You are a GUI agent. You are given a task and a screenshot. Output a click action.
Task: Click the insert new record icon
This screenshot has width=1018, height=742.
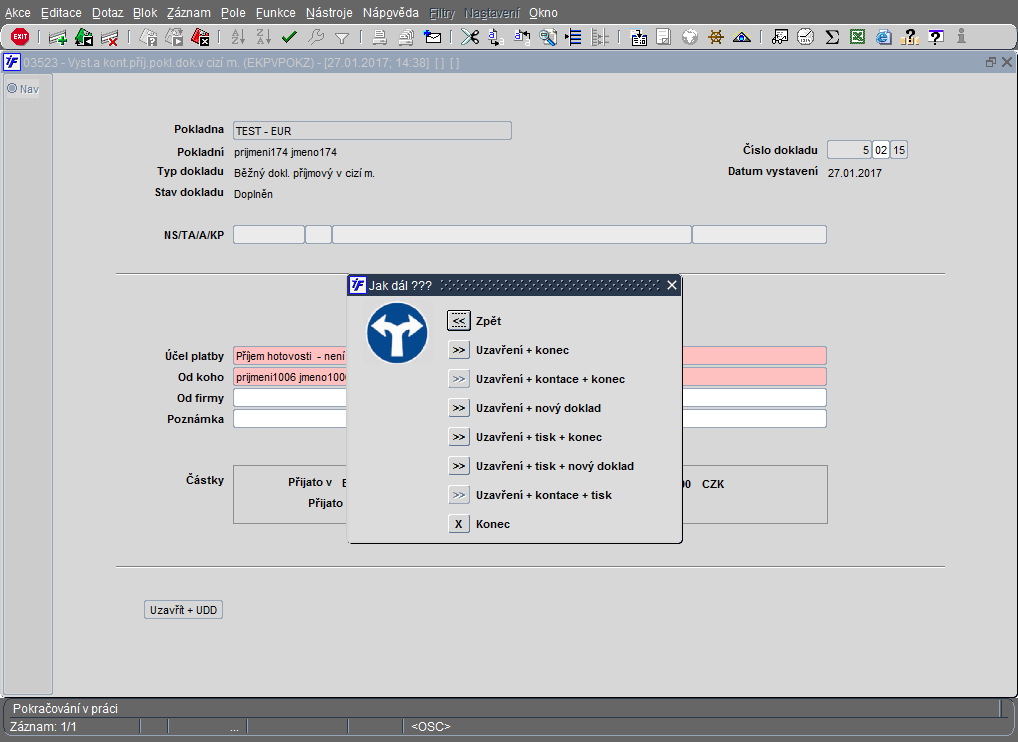58,38
